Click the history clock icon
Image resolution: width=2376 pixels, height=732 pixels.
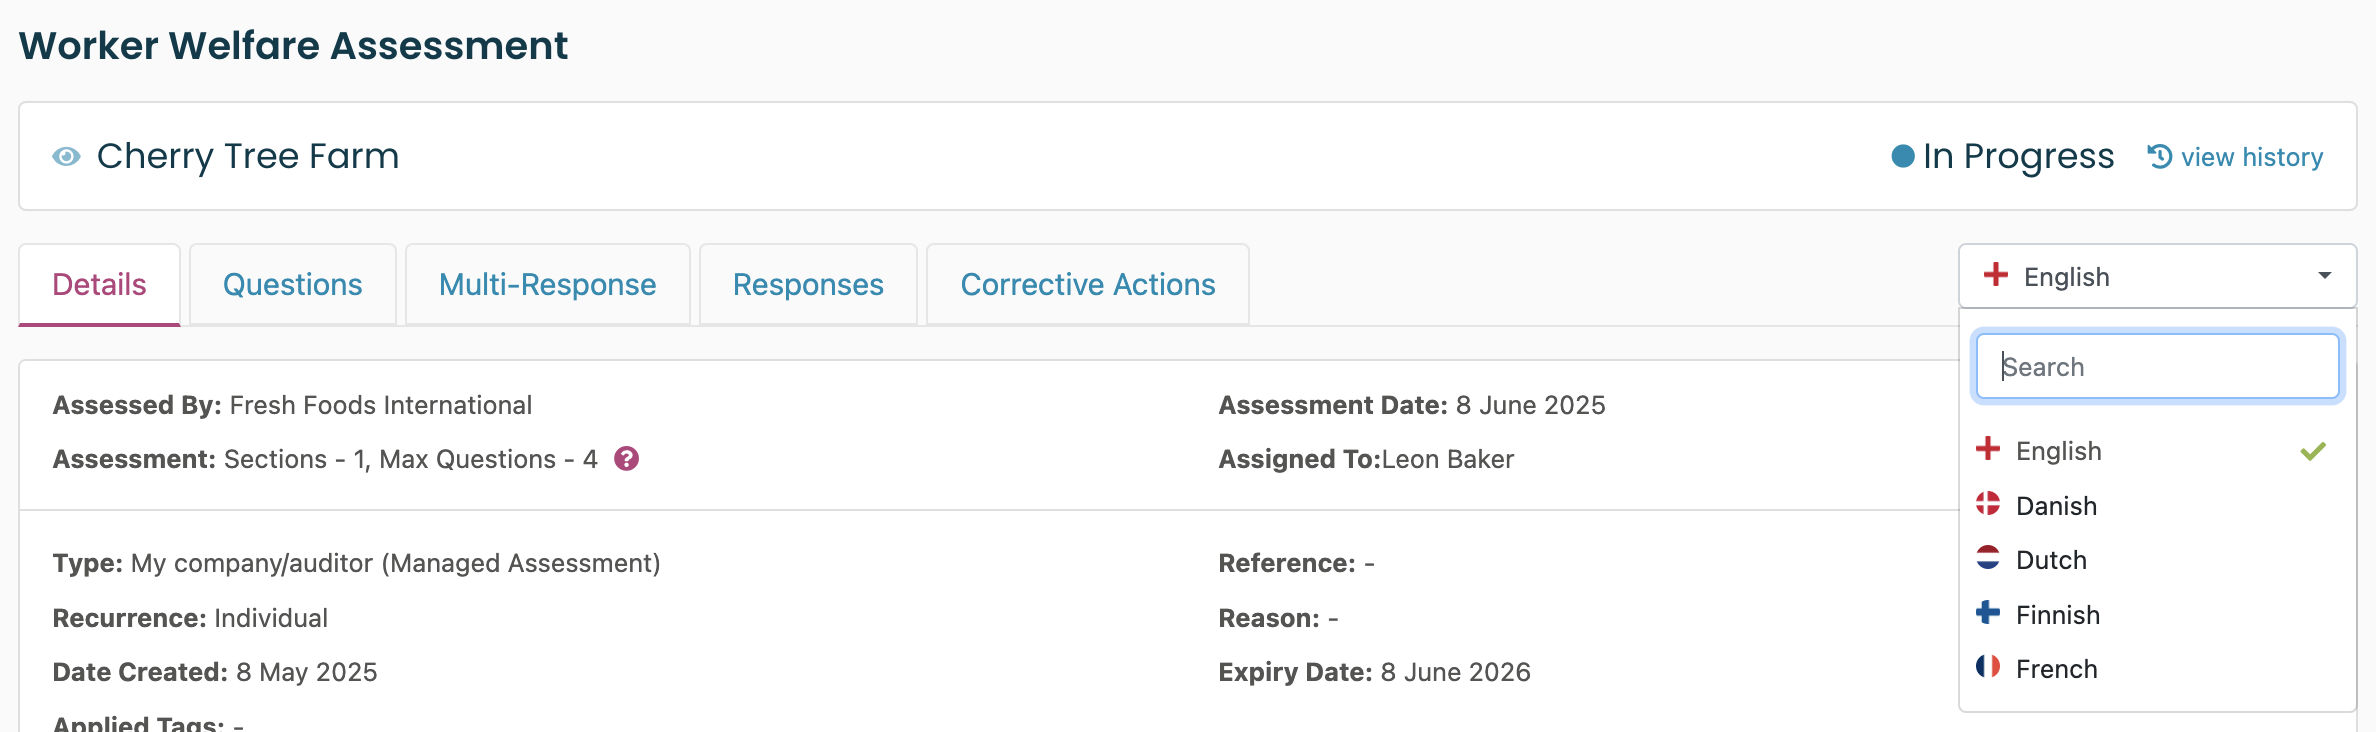pos(2160,157)
